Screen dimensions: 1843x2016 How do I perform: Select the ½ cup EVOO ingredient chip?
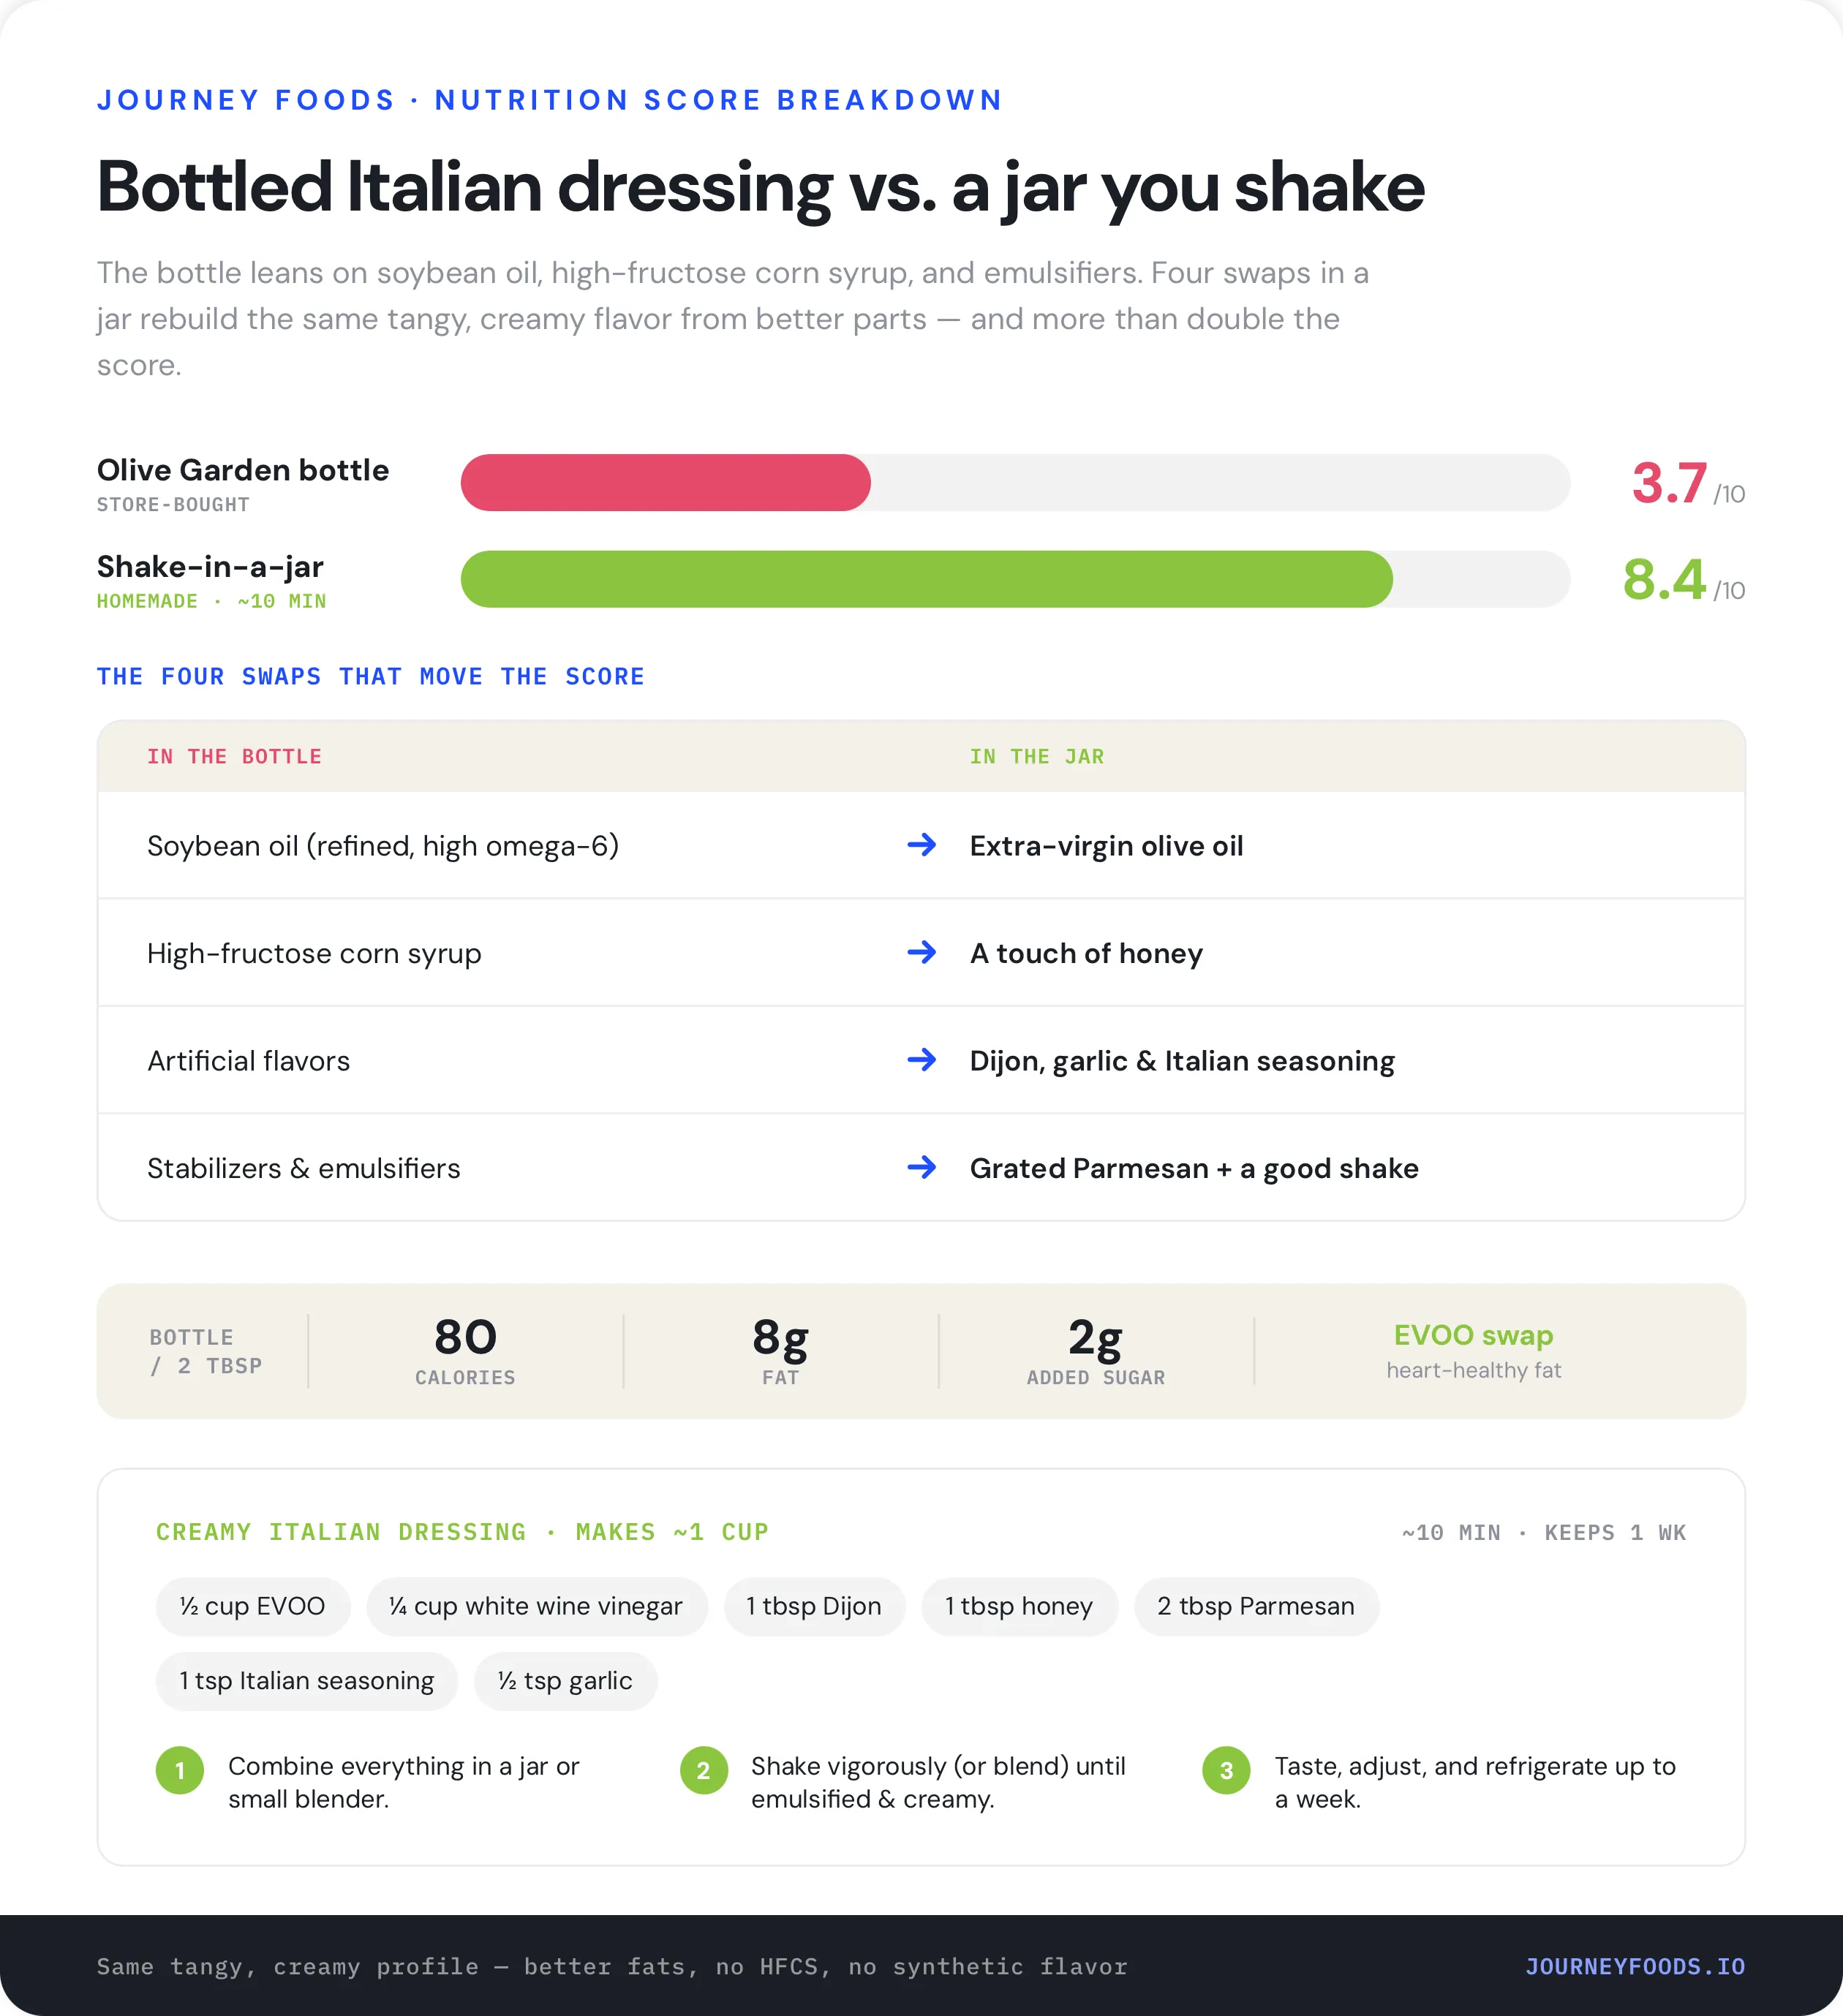(x=253, y=1606)
